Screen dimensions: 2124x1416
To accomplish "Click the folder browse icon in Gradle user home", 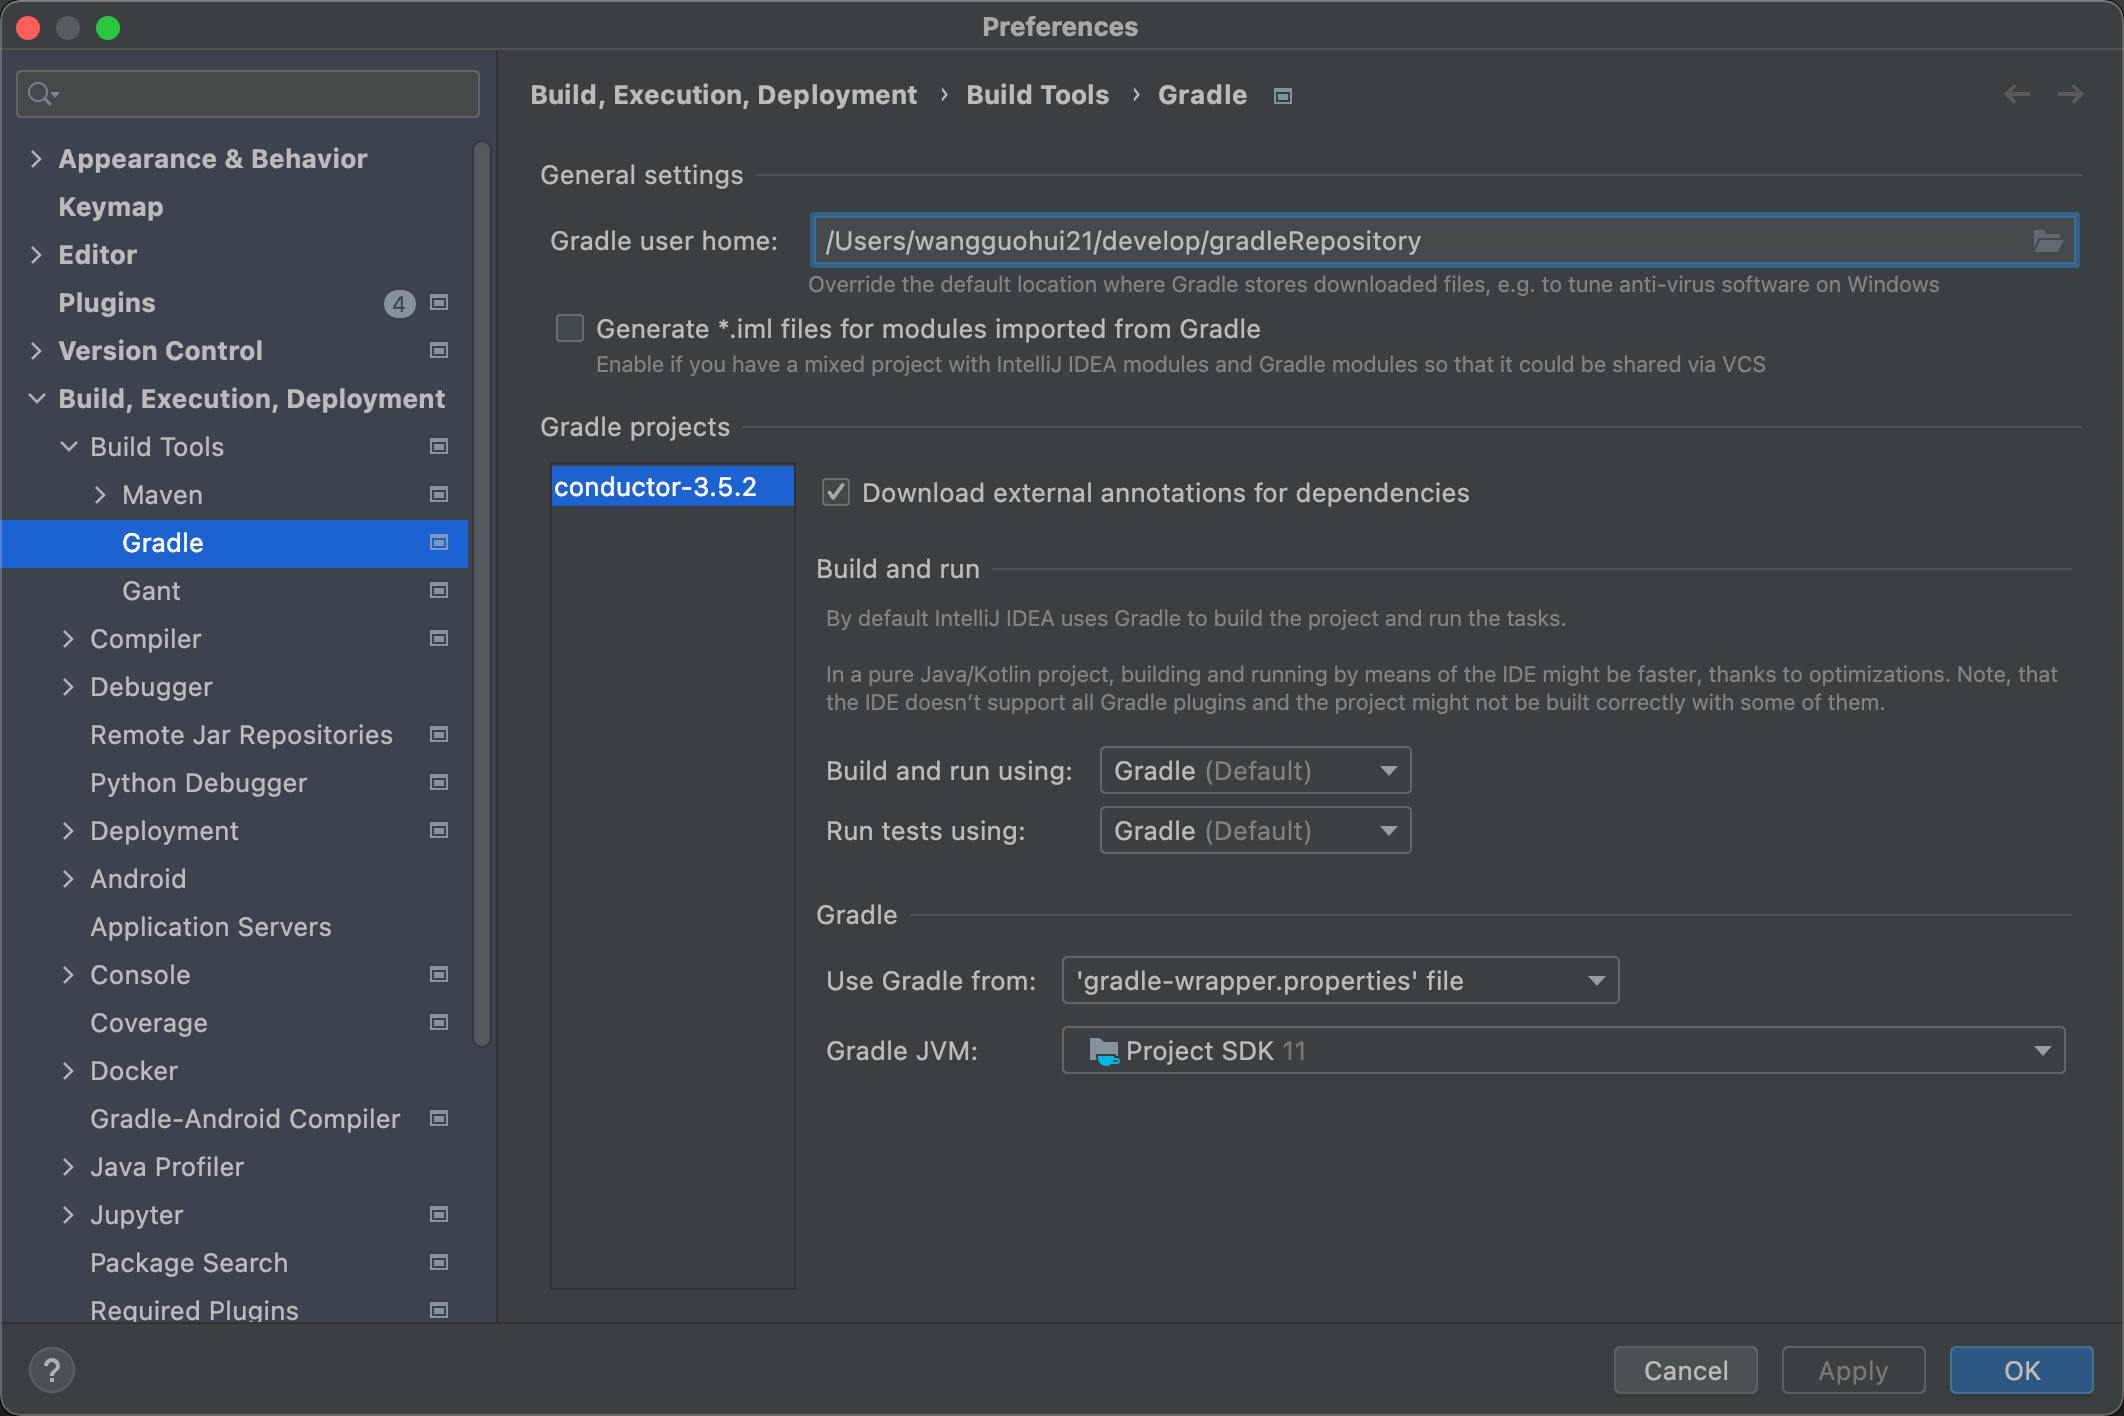I will [2047, 241].
